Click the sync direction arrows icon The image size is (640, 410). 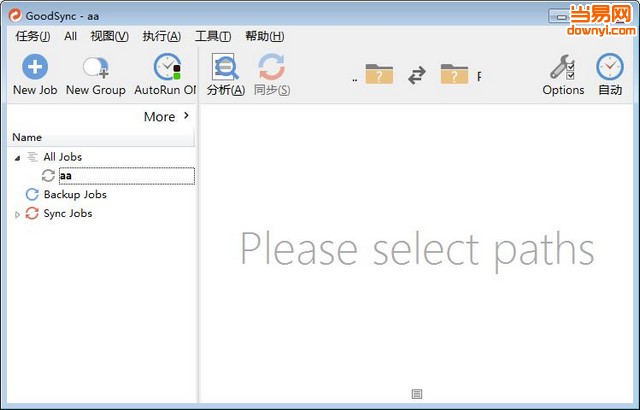(417, 74)
